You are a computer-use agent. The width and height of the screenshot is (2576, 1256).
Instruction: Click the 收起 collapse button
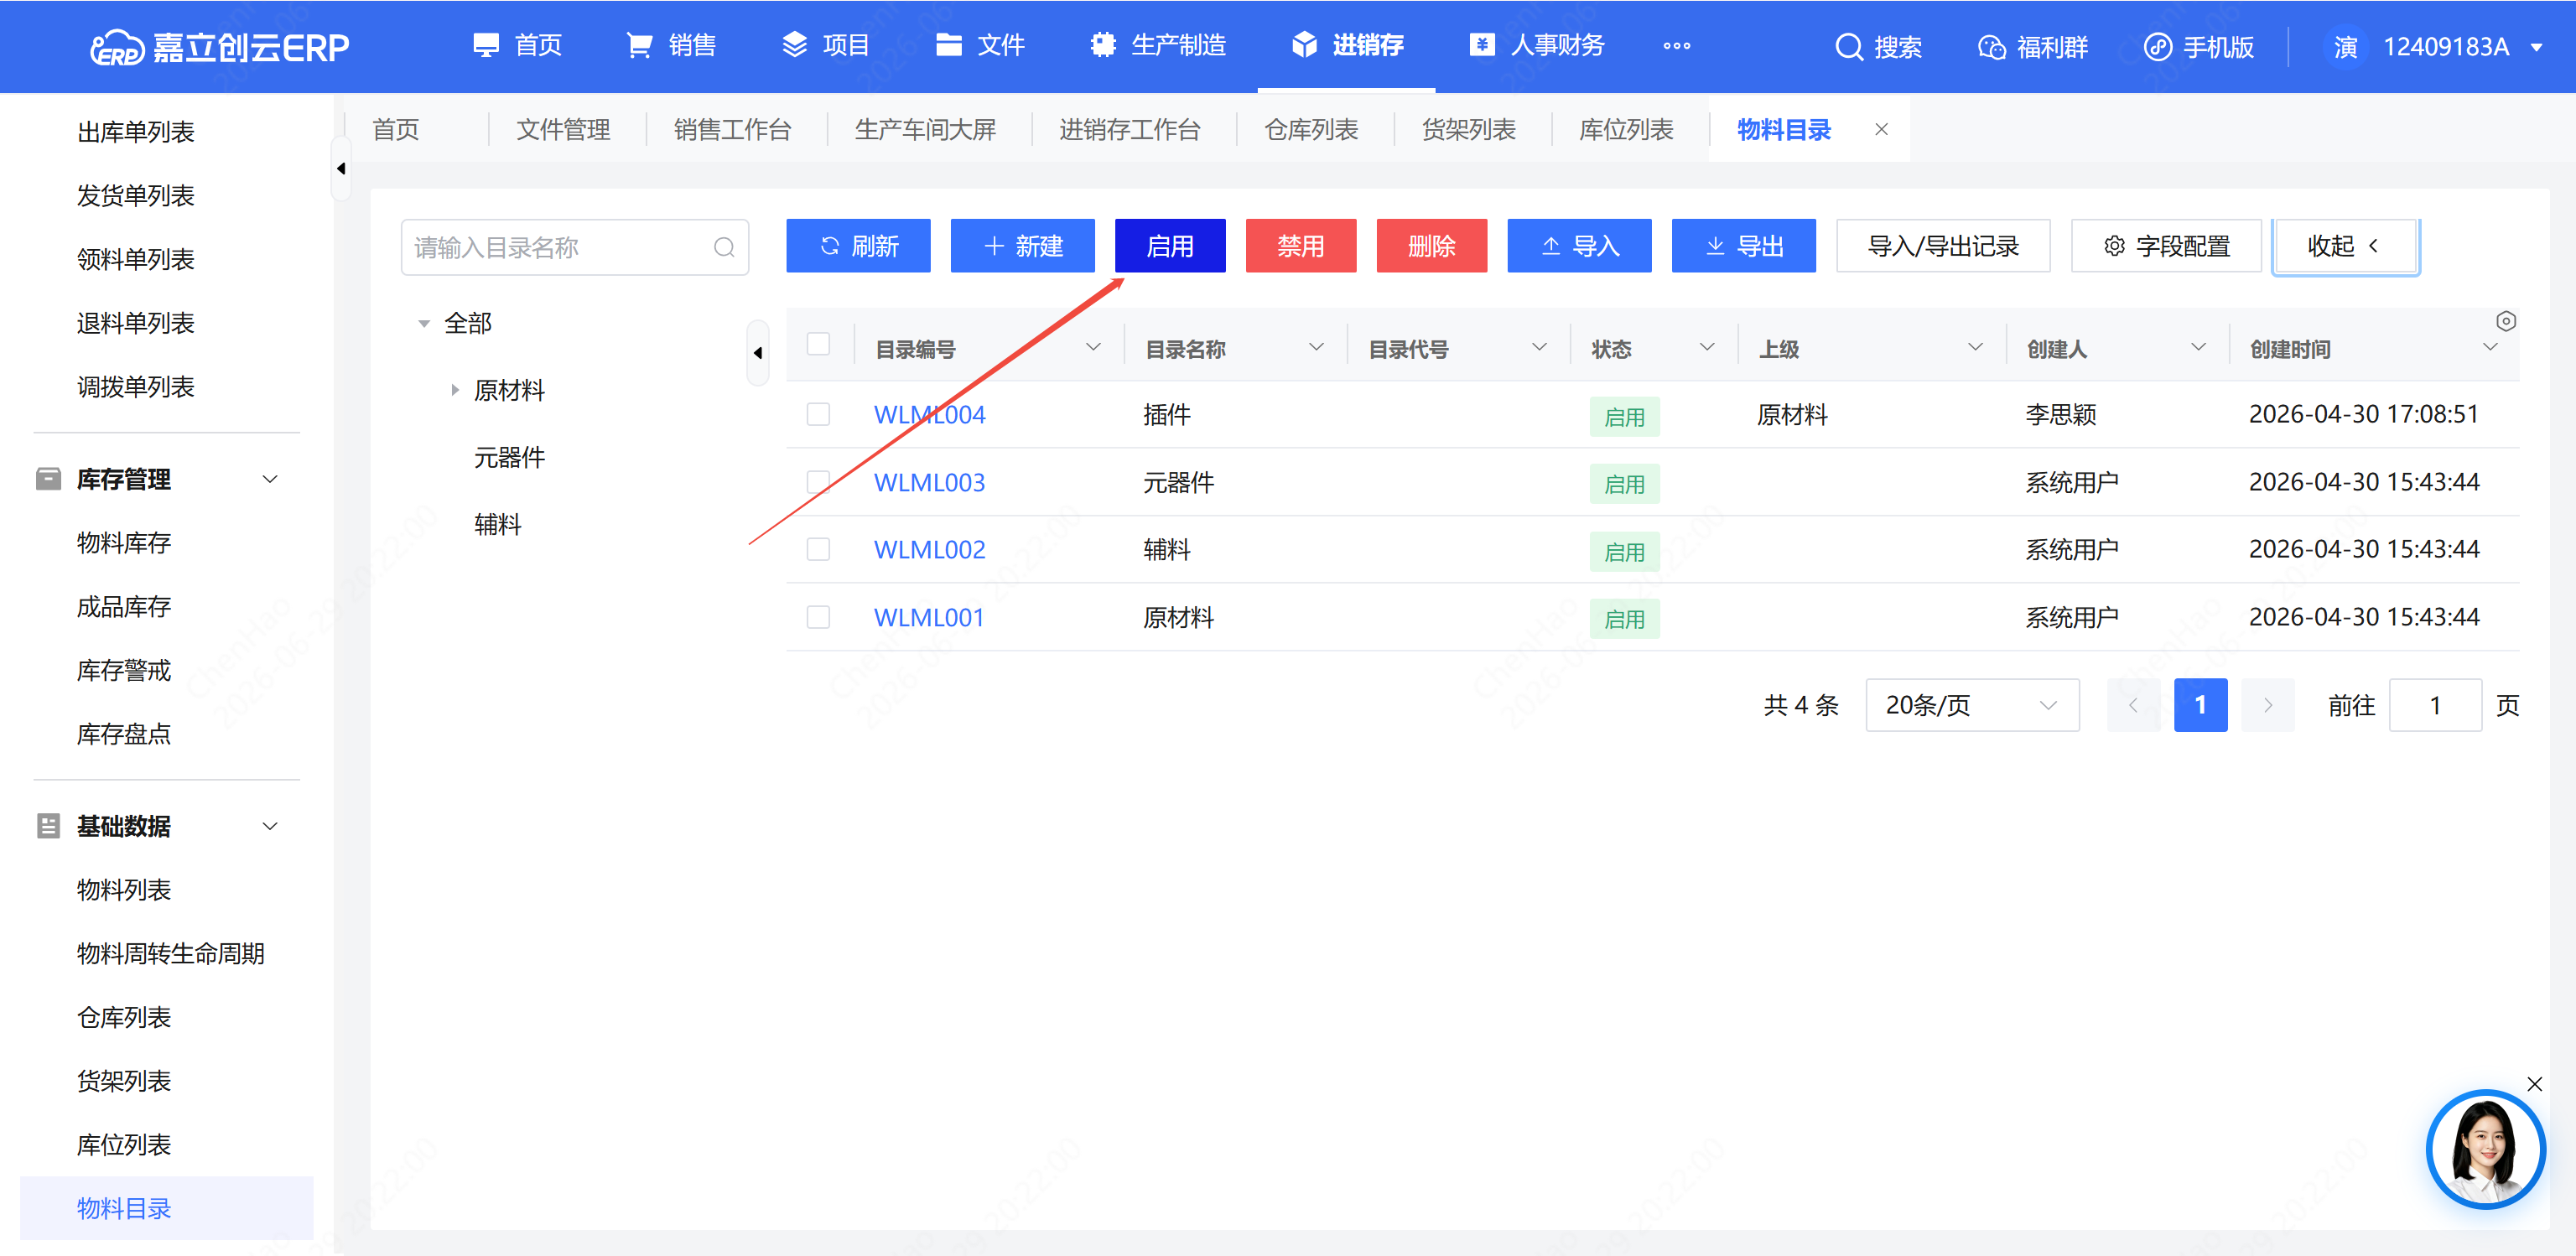(x=2345, y=246)
